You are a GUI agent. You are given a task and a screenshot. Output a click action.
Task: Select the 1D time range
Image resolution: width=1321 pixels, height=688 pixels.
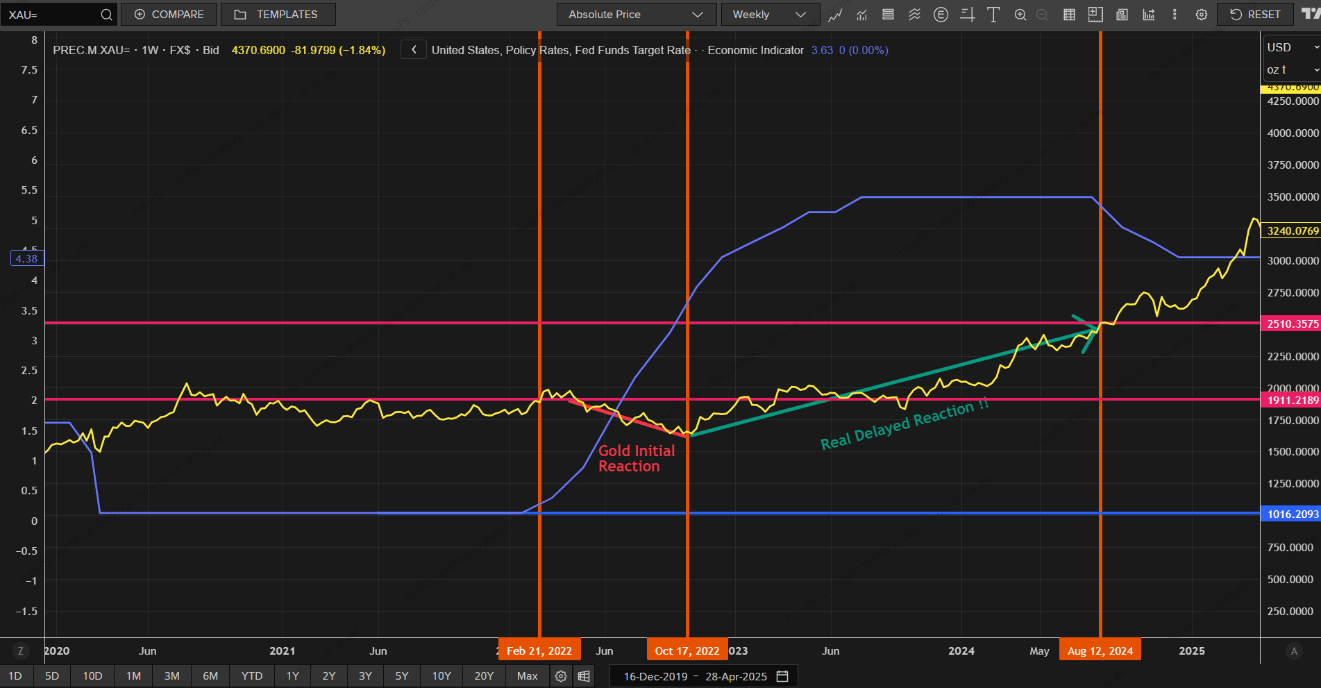[x=15, y=676]
